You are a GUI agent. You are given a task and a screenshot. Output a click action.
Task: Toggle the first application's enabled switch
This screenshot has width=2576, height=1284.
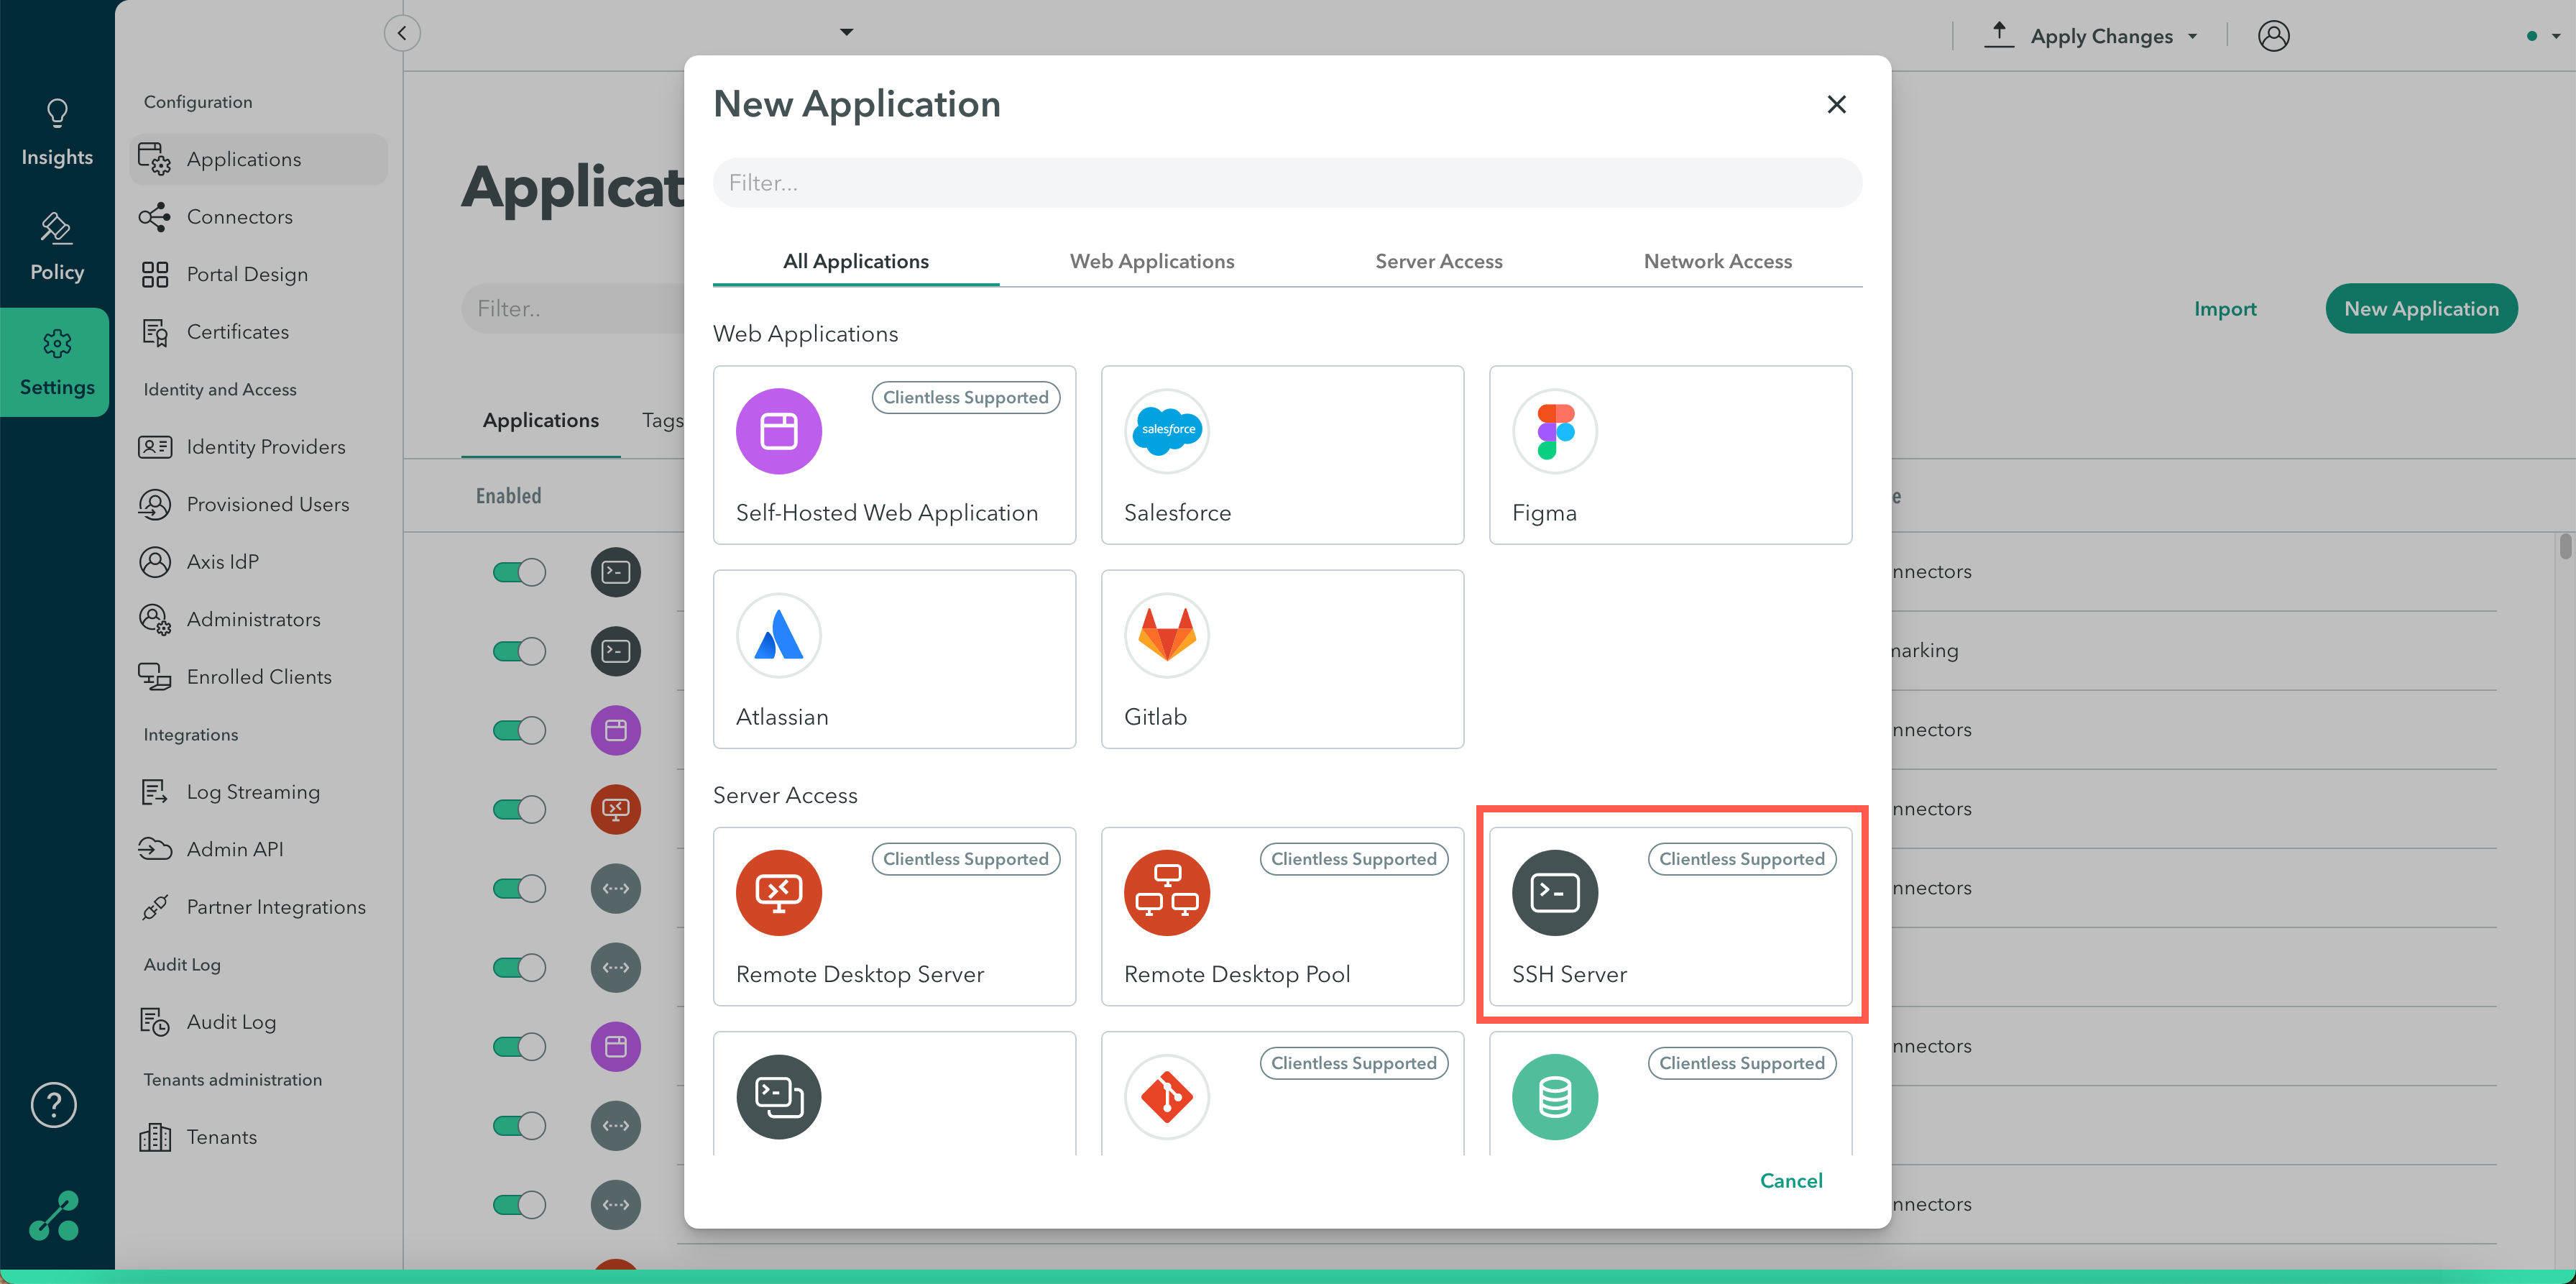[519, 572]
